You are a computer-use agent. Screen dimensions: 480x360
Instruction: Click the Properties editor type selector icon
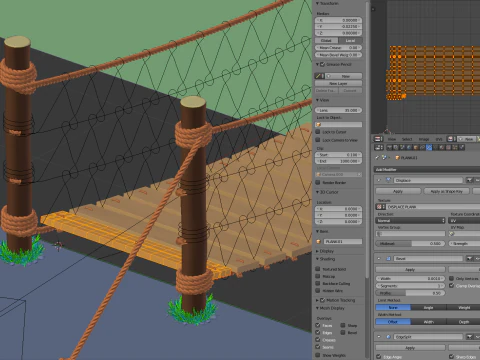[x=379, y=147]
